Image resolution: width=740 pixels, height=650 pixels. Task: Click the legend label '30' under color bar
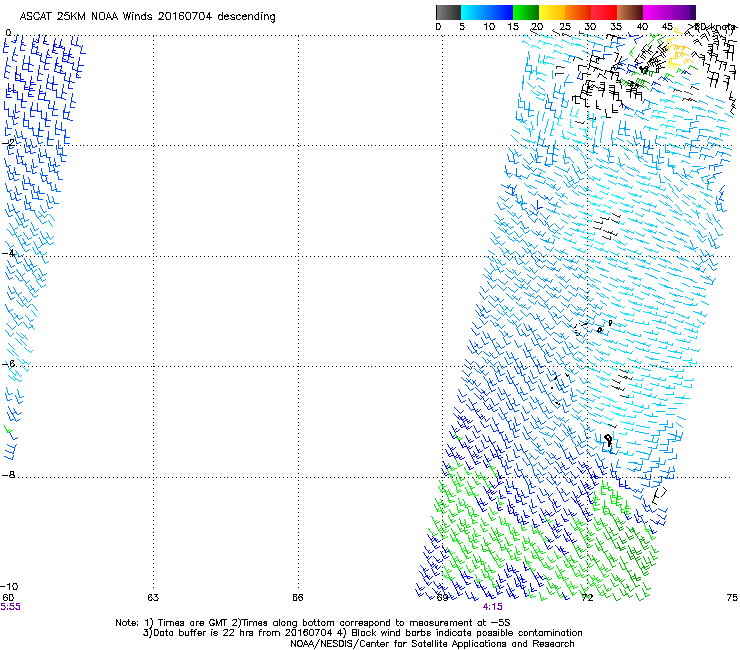[x=590, y=27]
